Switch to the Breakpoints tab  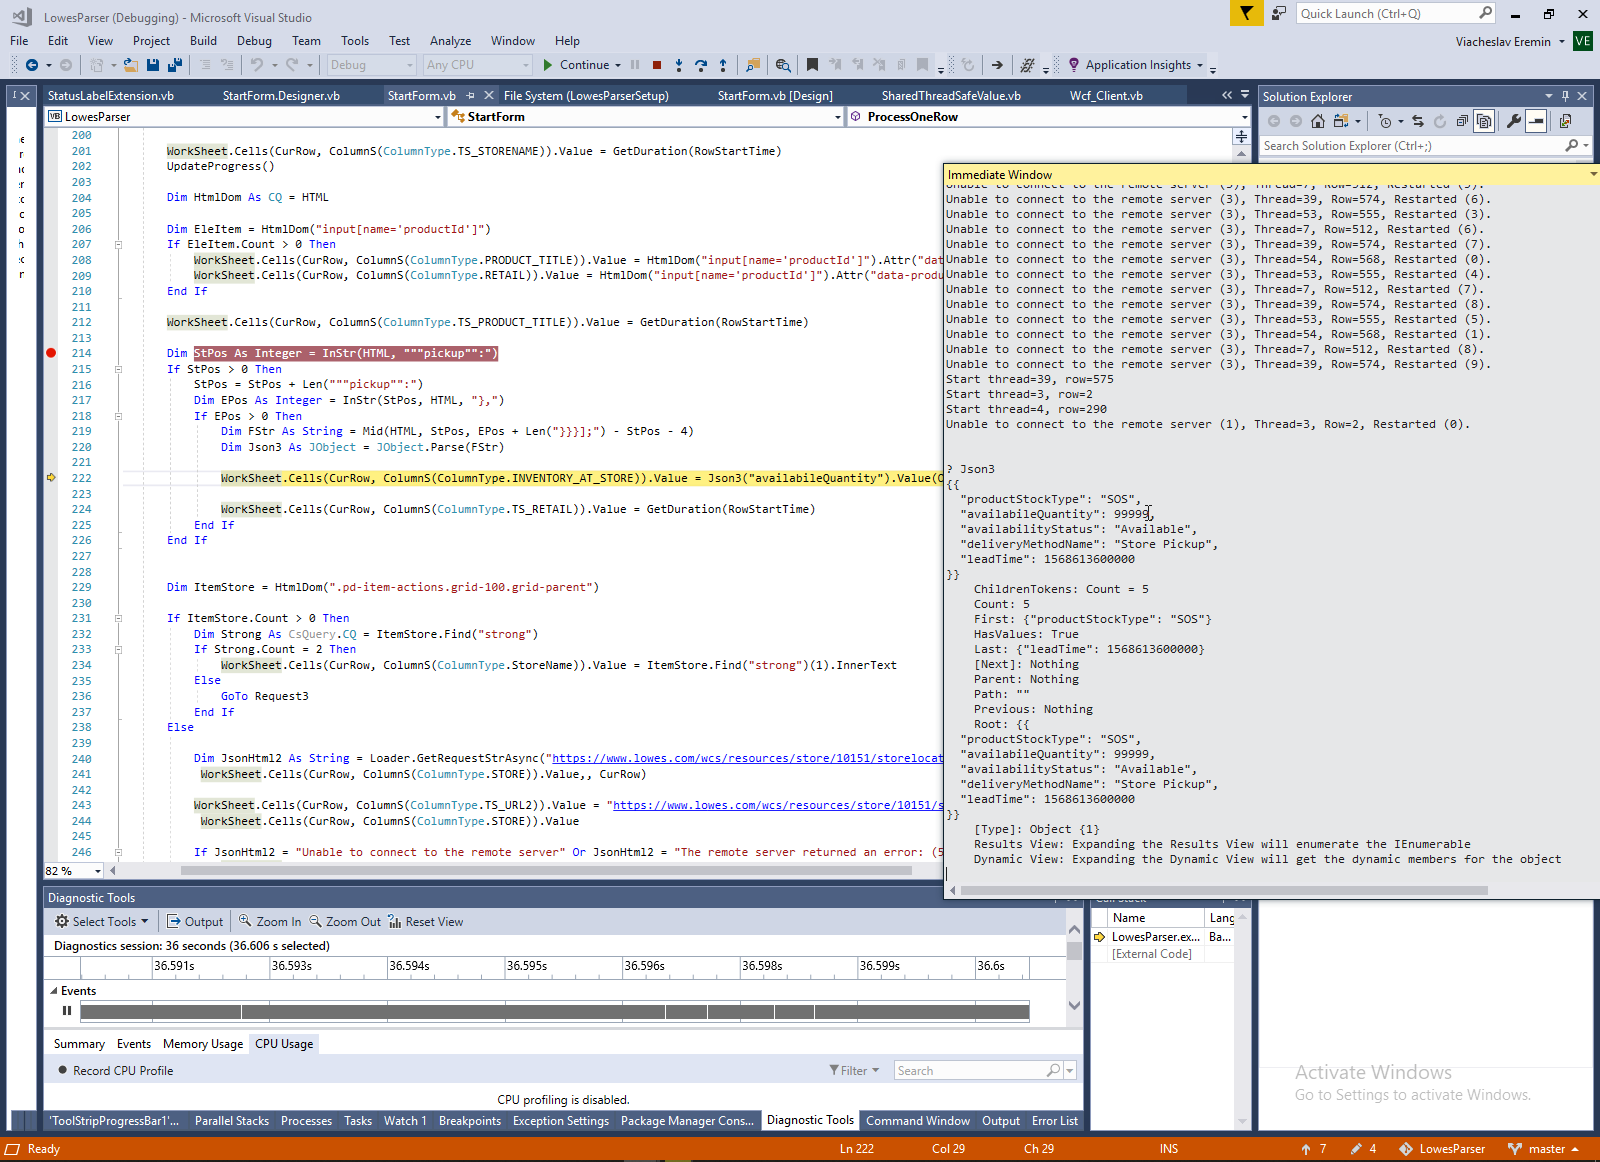click(x=470, y=1121)
